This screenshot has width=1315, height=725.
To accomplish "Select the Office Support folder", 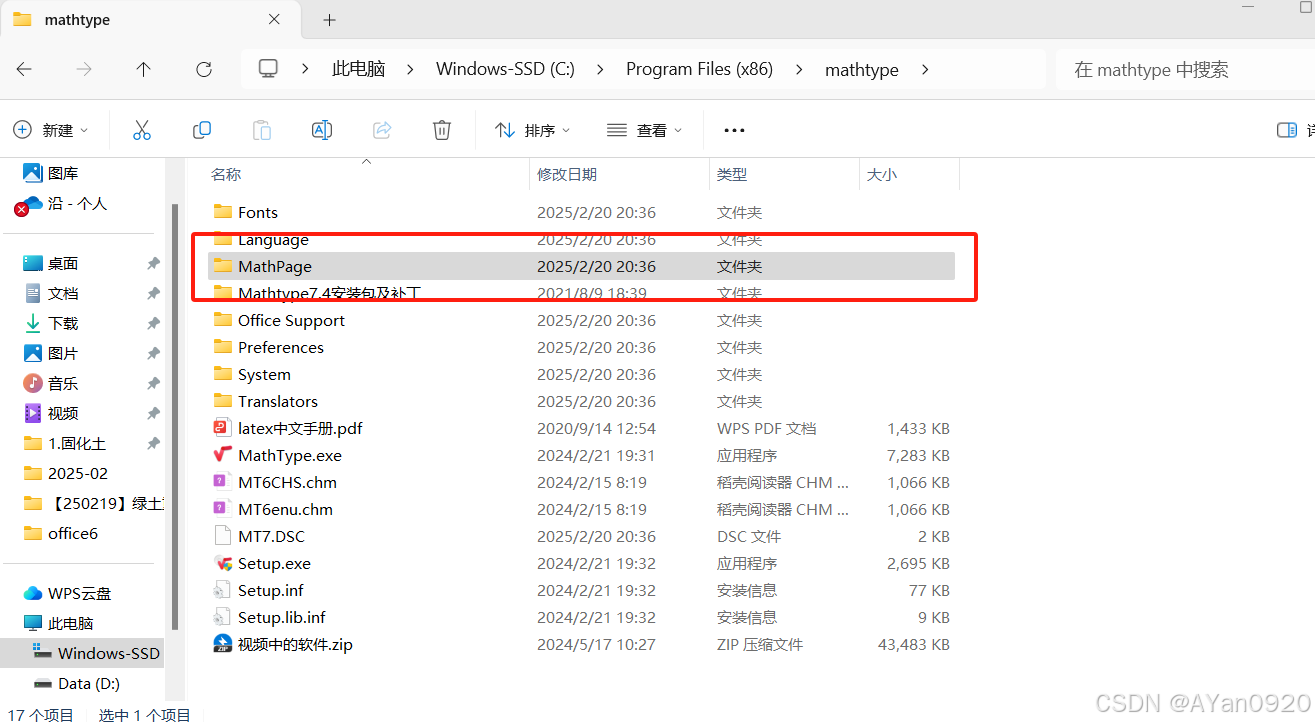I will point(291,320).
